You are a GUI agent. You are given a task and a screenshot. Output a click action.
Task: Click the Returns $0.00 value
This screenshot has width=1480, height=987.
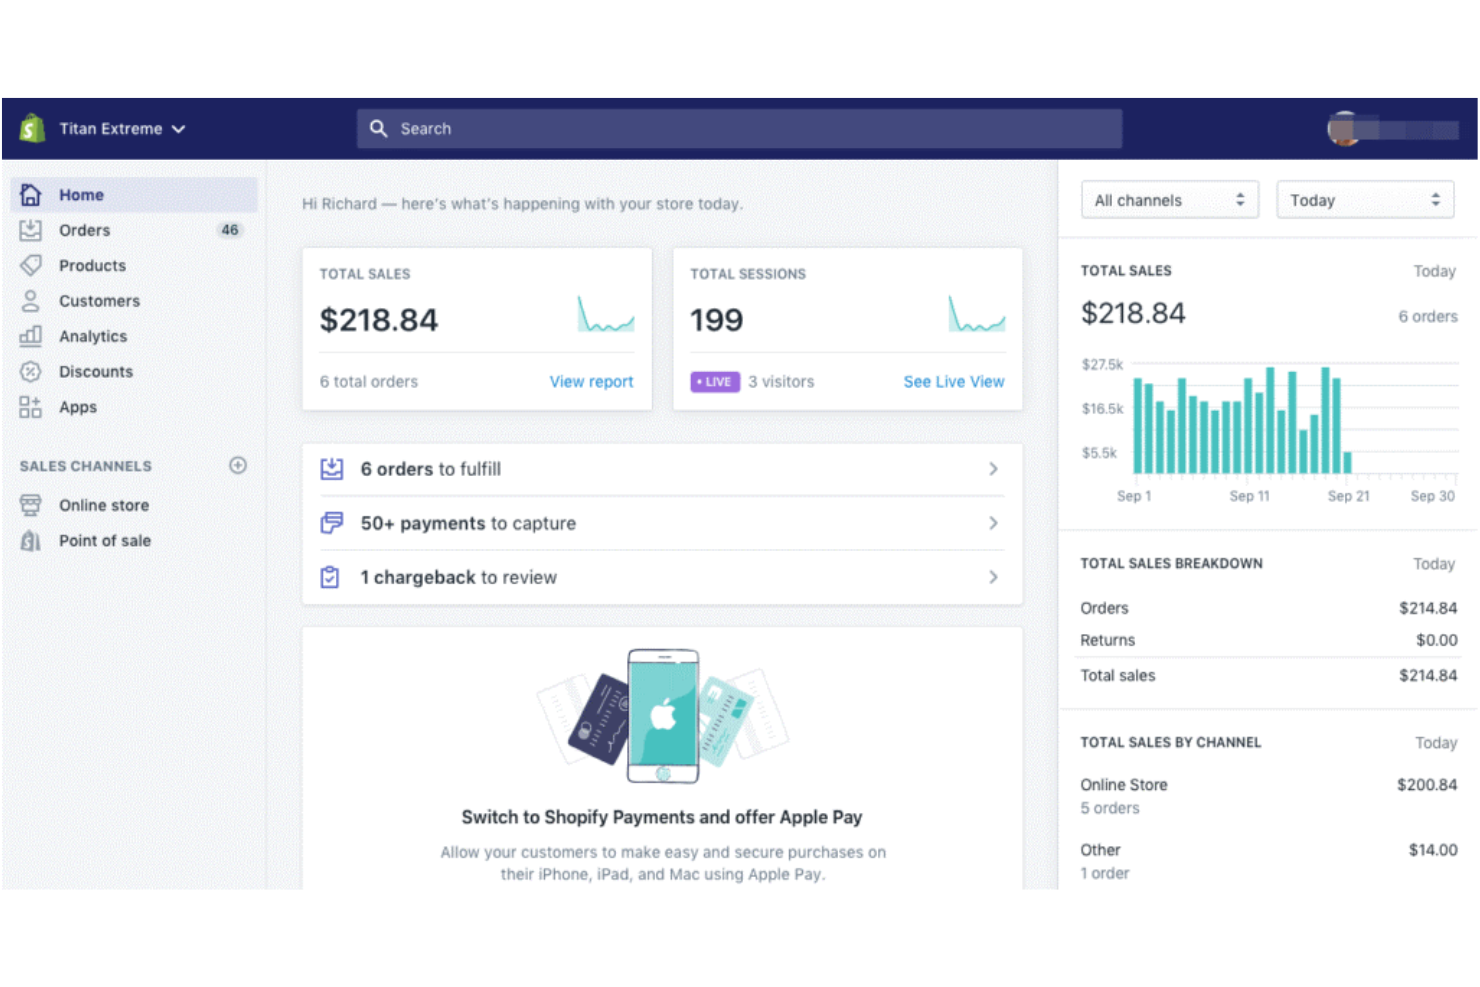(1437, 640)
